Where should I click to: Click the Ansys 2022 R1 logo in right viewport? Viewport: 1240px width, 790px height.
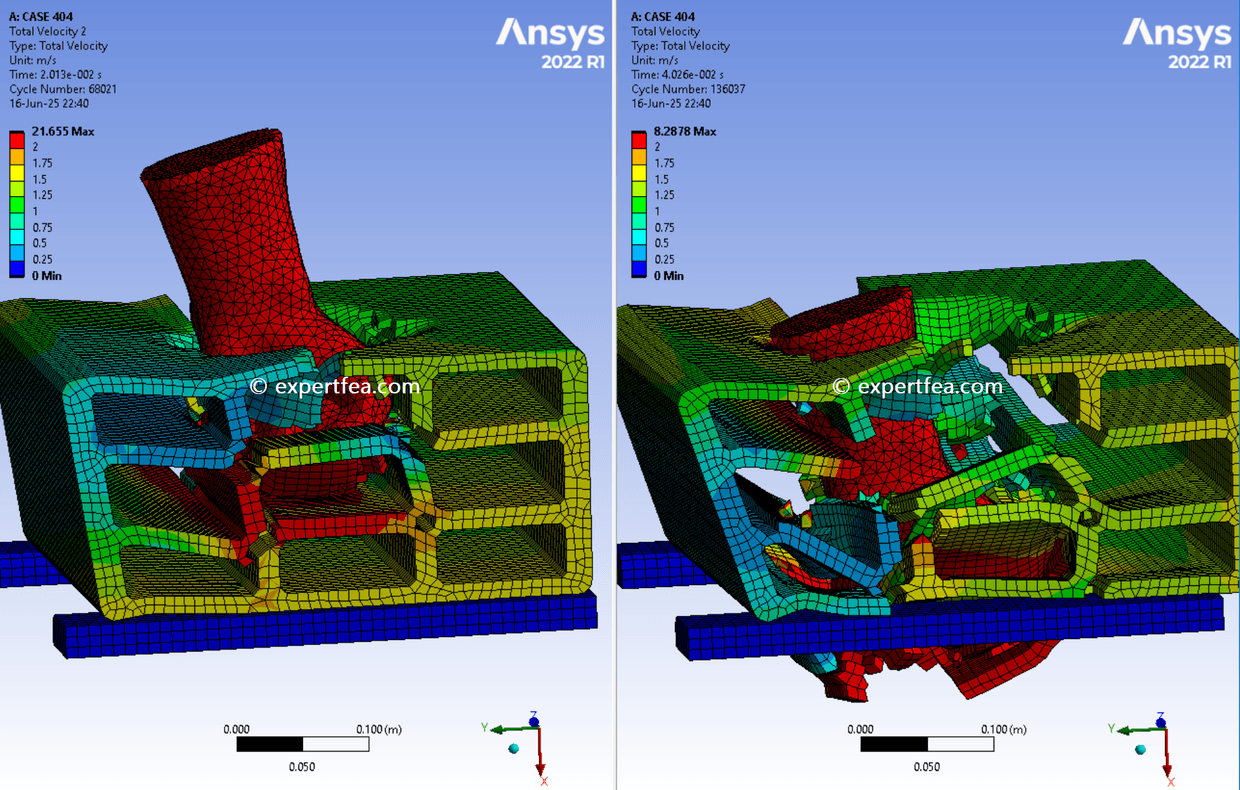click(x=1175, y=40)
